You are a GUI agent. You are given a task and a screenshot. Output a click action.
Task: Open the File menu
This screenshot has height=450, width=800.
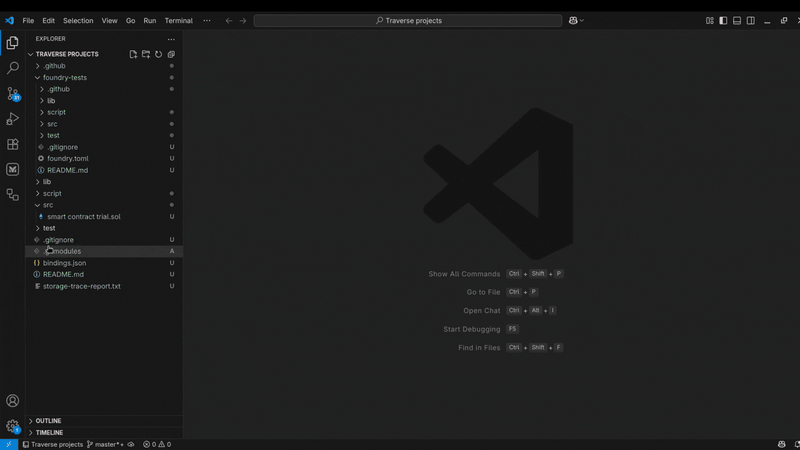tap(28, 20)
